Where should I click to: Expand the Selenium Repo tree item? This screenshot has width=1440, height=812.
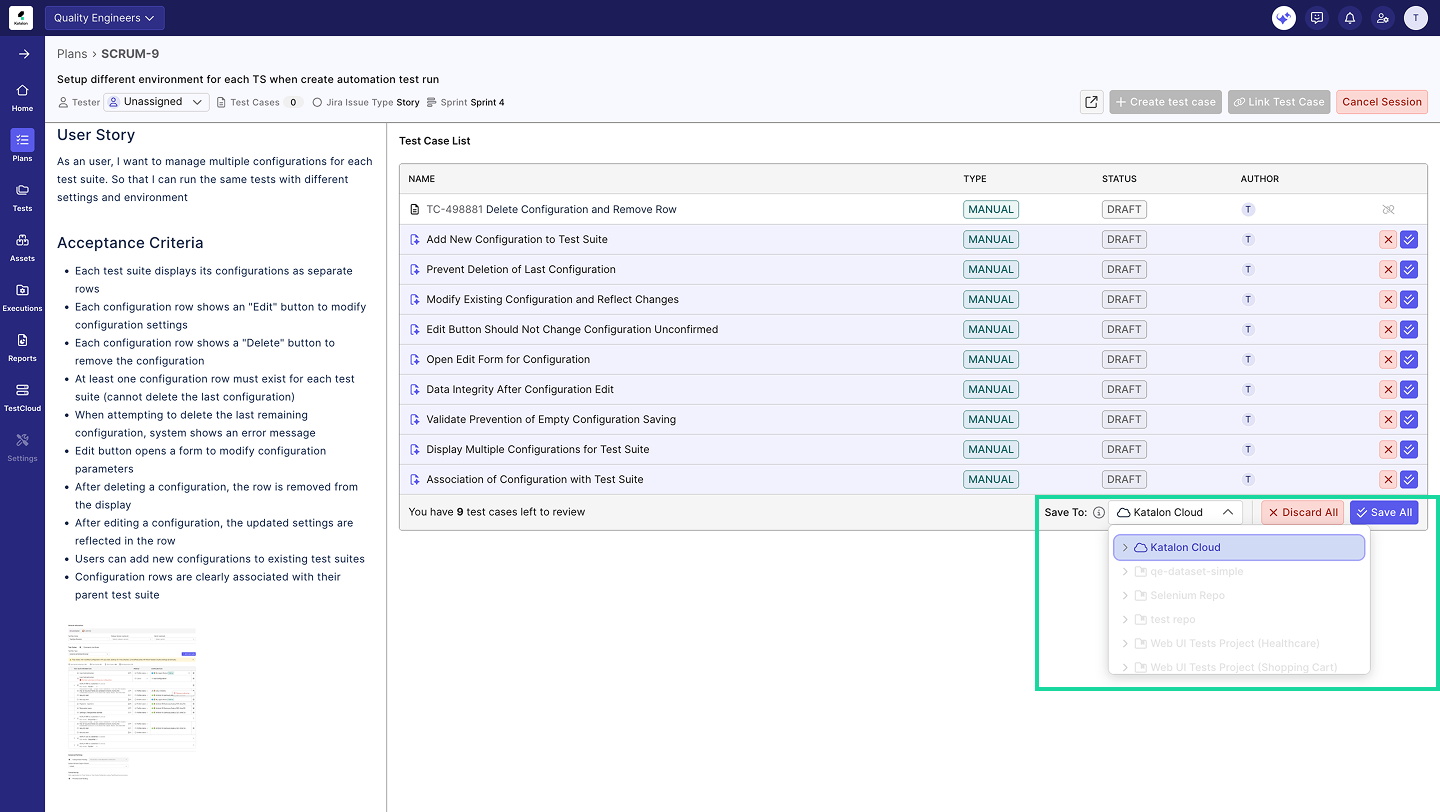pos(1124,595)
